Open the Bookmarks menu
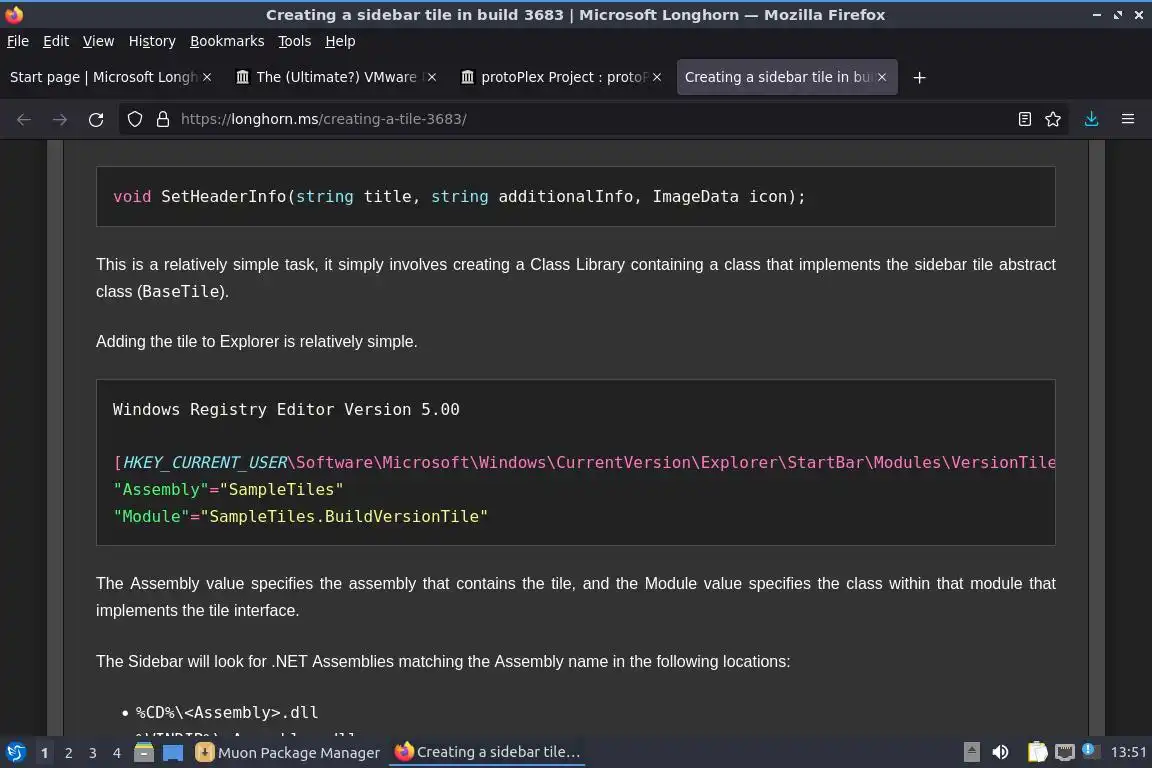 pyautogui.click(x=227, y=41)
